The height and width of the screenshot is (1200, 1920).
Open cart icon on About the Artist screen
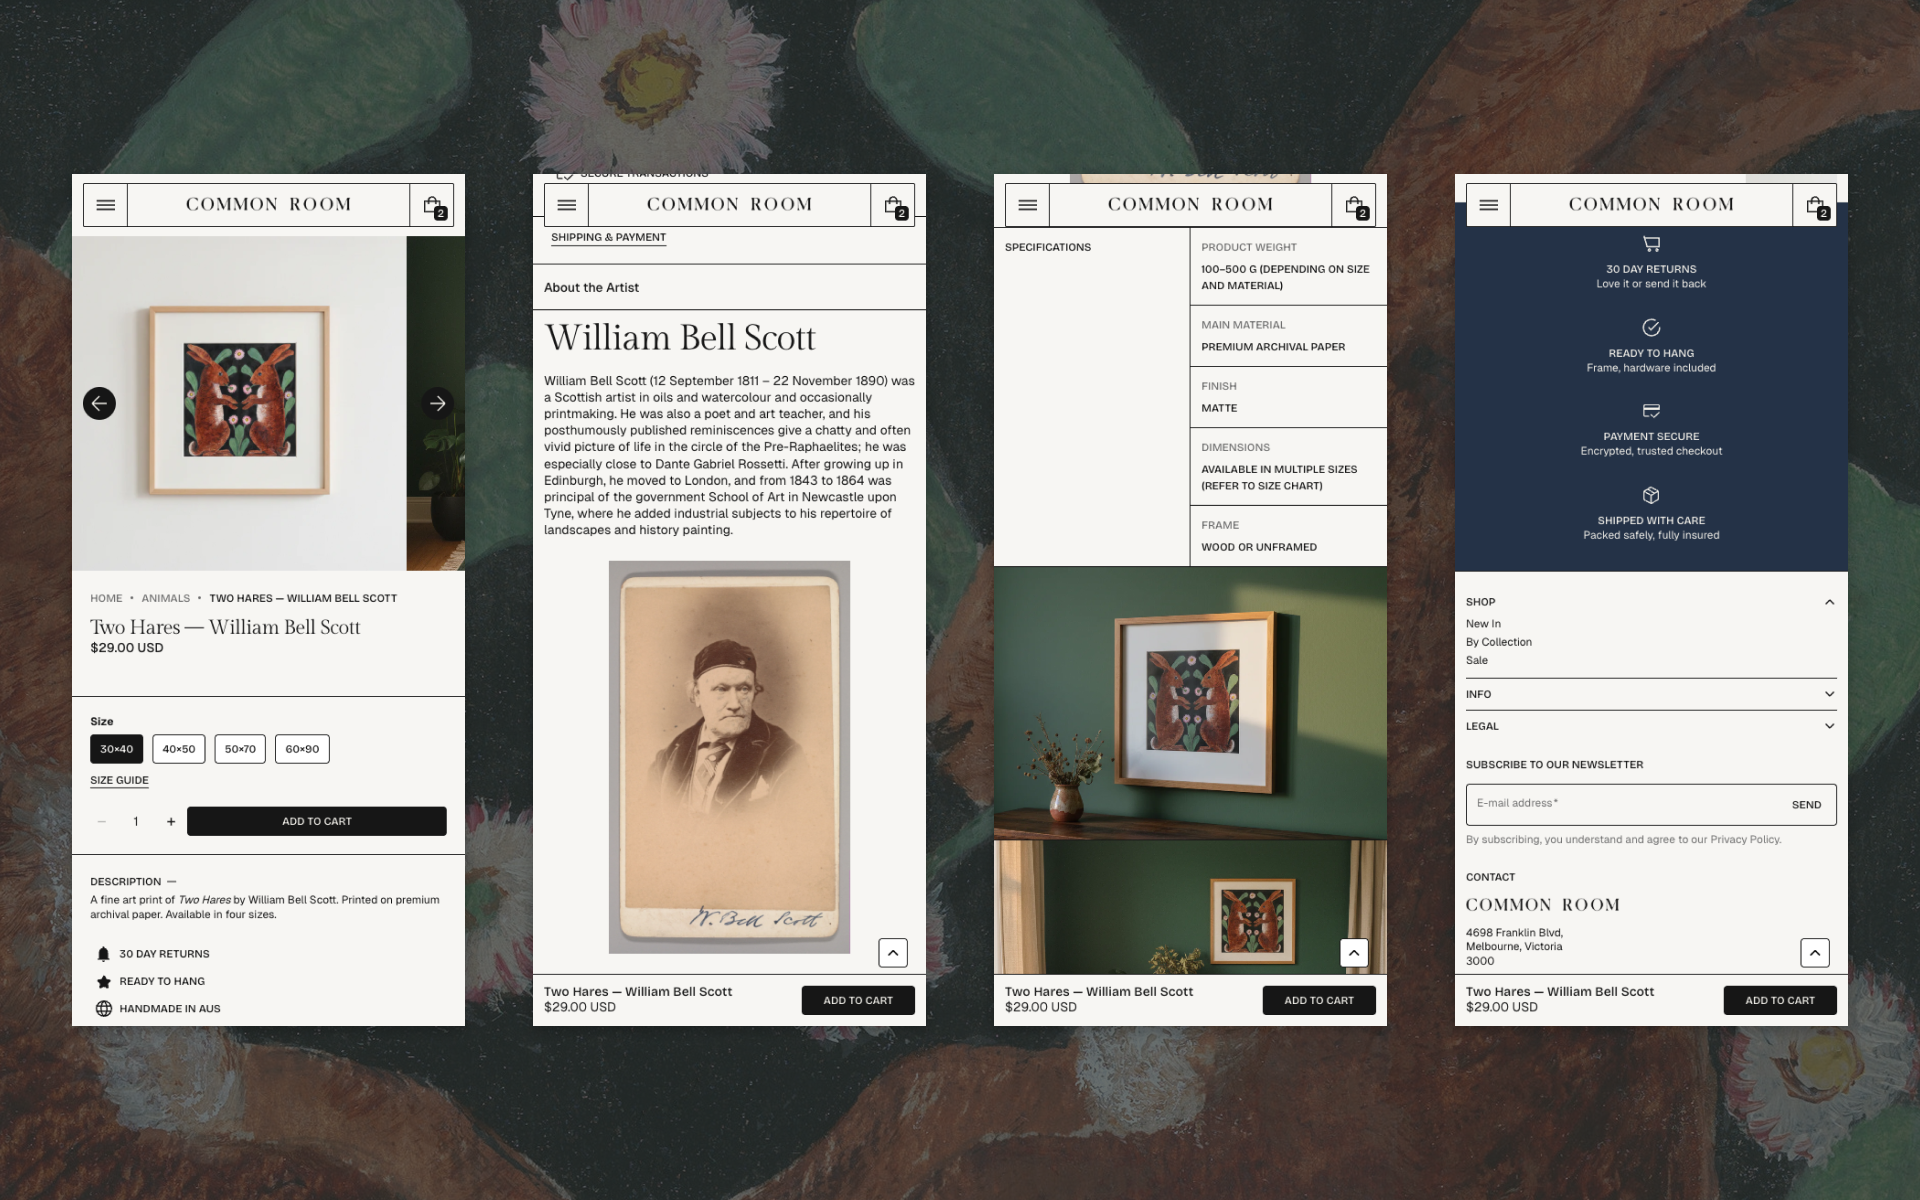(x=893, y=205)
